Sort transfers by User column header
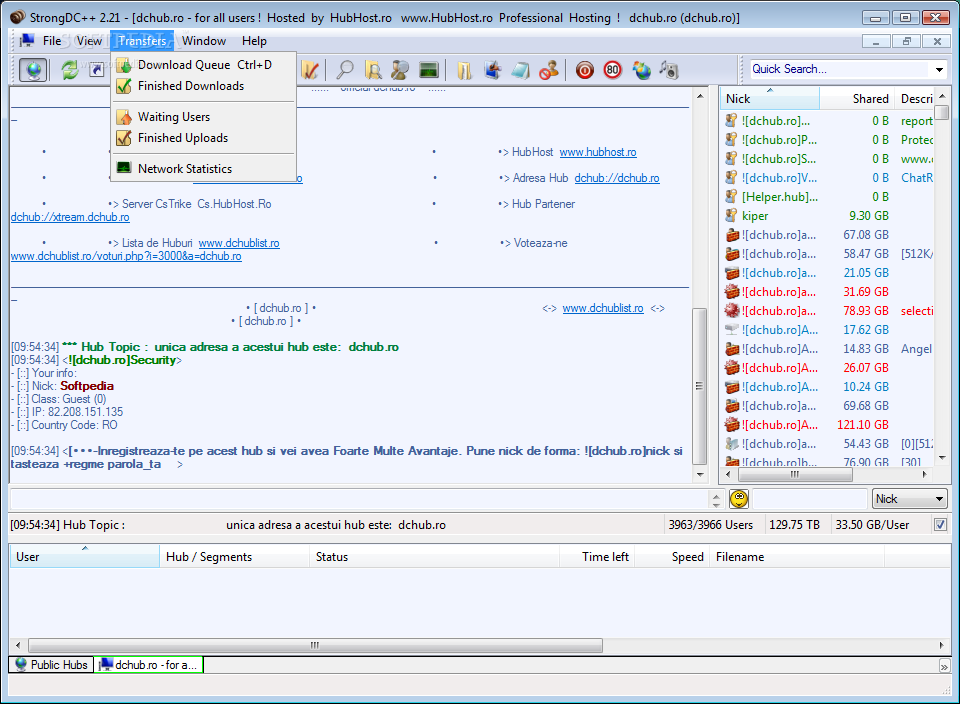This screenshot has height=704, width=960. [x=84, y=557]
